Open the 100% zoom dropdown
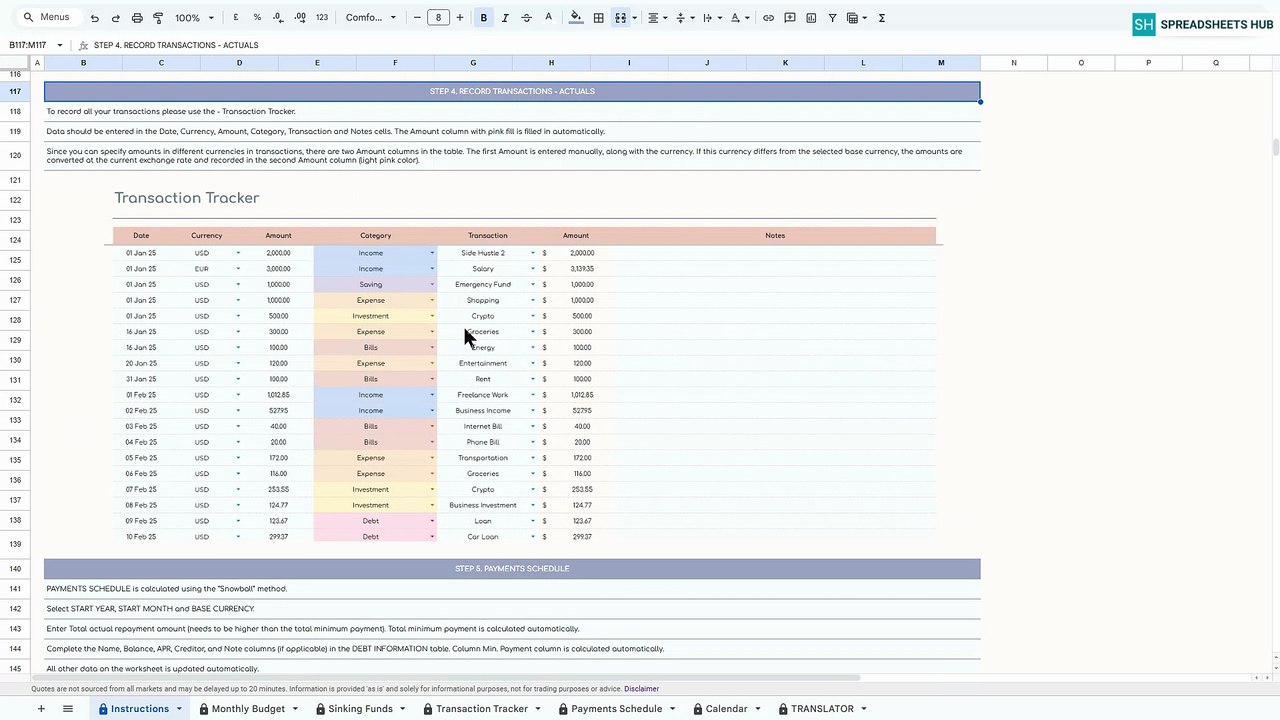The height and width of the screenshot is (720, 1280). click(x=194, y=18)
